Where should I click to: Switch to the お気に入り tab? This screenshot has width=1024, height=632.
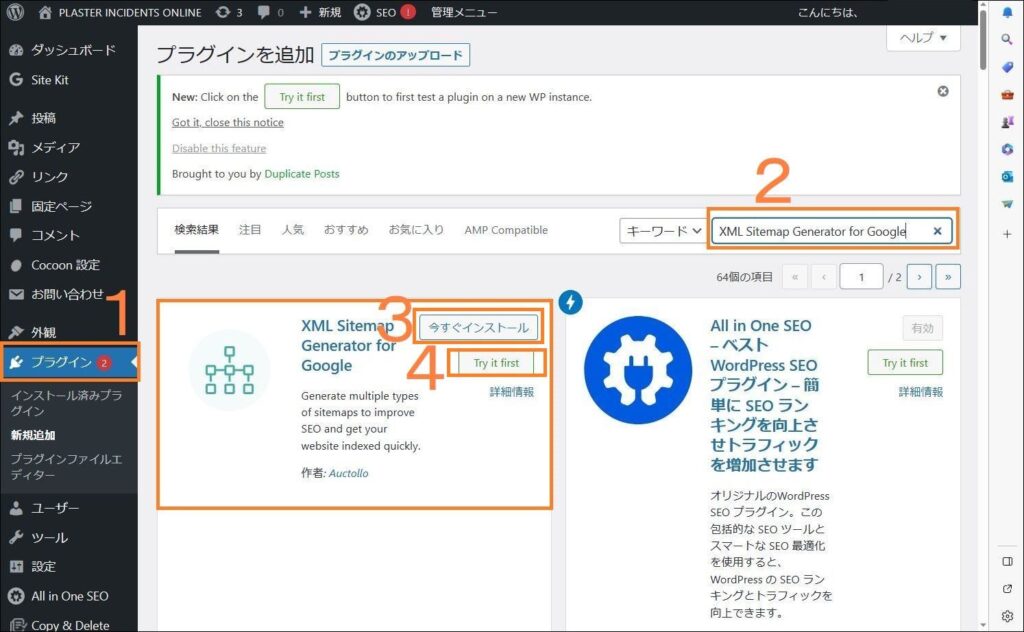[416, 230]
